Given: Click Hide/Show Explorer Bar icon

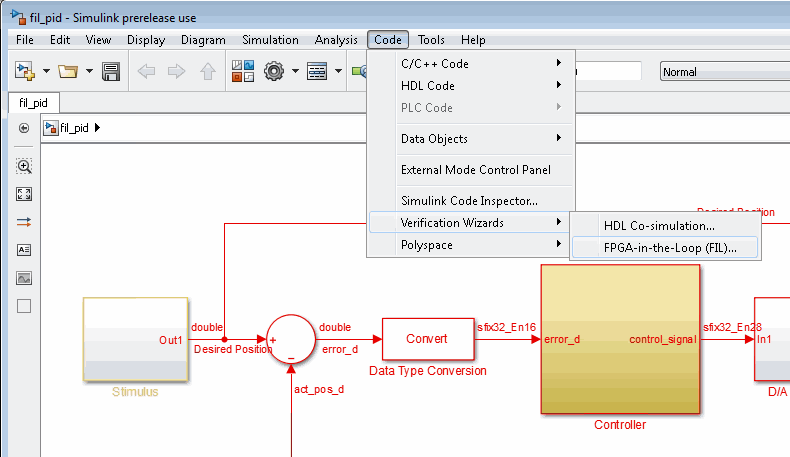Looking at the screenshot, I should [24, 128].
